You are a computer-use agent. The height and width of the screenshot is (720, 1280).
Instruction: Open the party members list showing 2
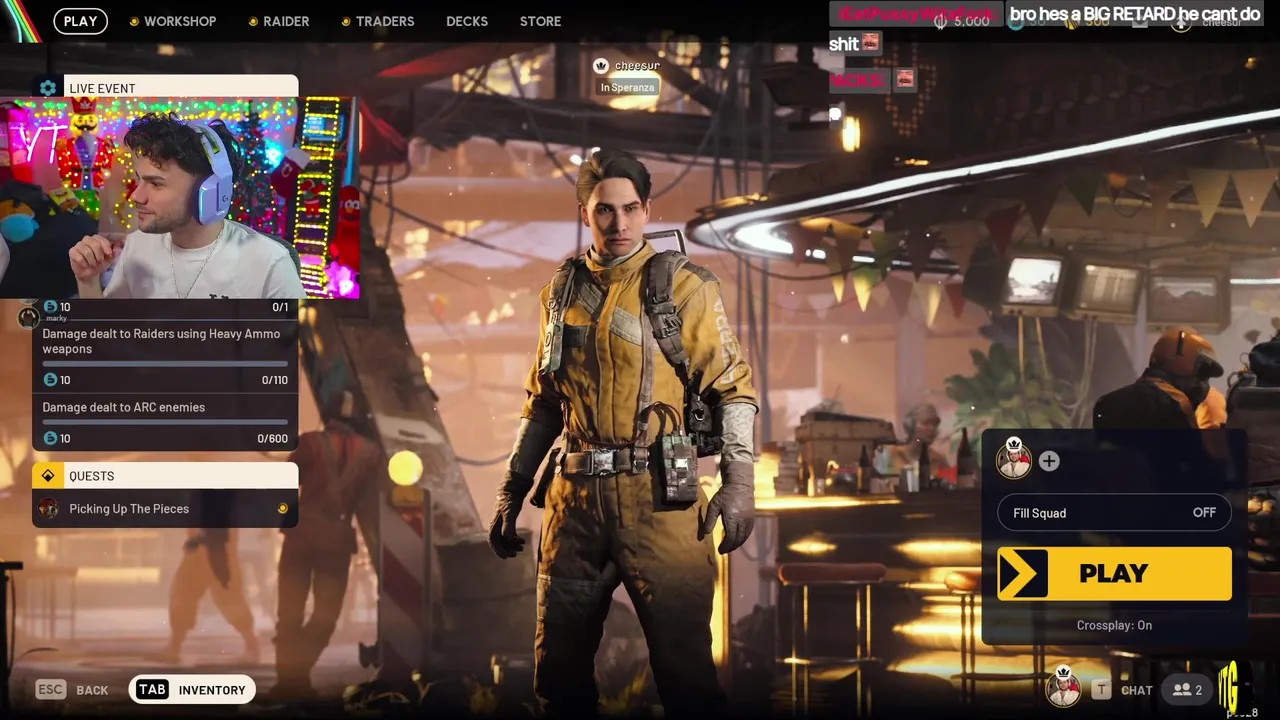pyautogui.click(x=1188, y=690)
